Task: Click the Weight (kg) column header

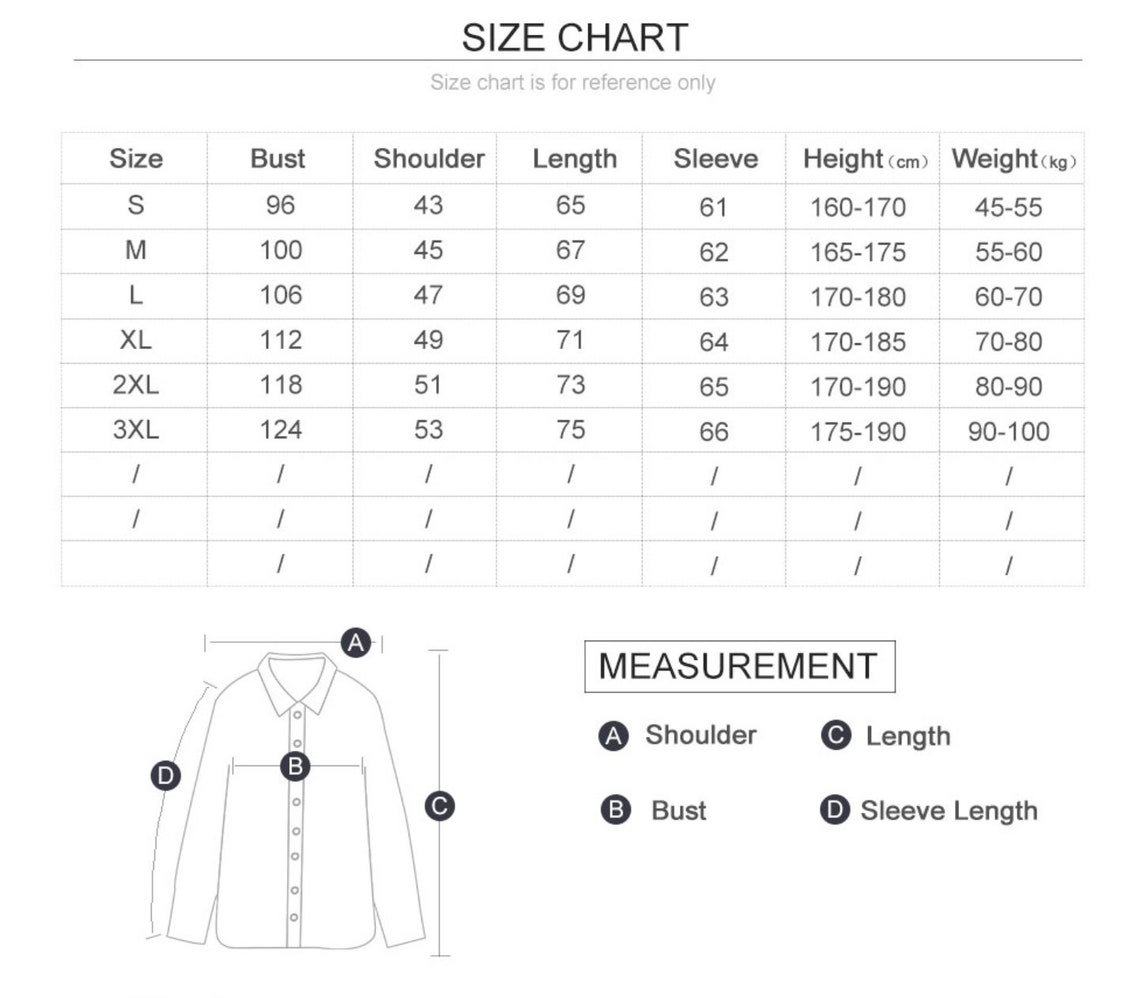Action: pos(1013,159)
